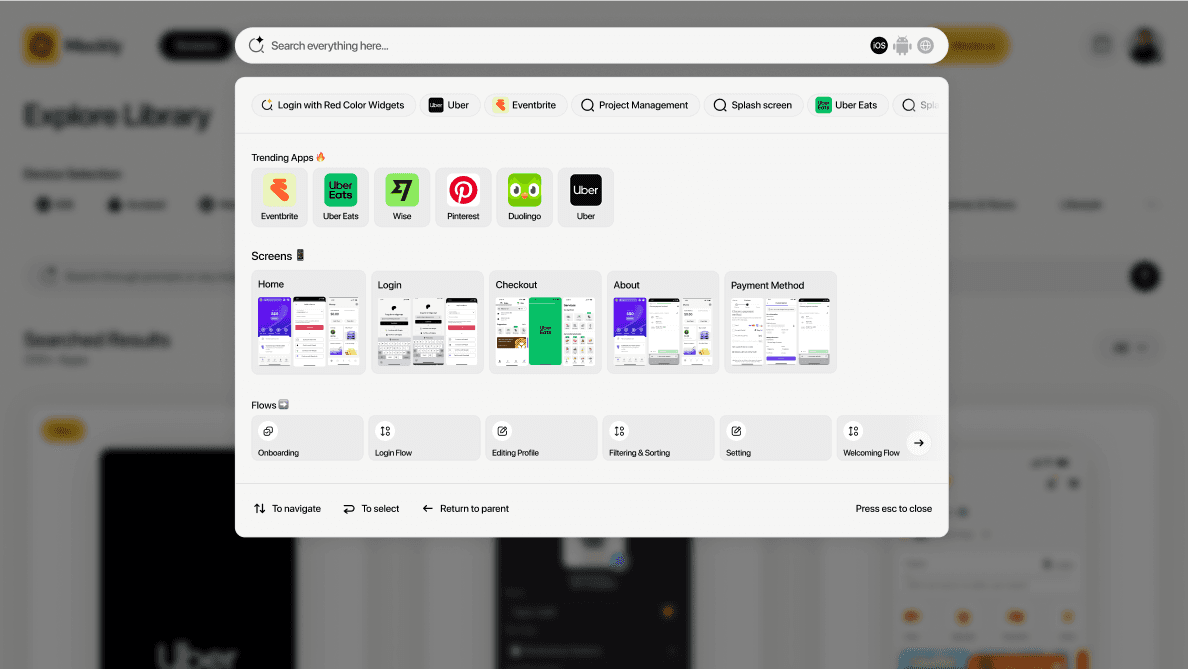Click the iOS platform filter icon
The image size is (1188, 669).
[878, 45]
